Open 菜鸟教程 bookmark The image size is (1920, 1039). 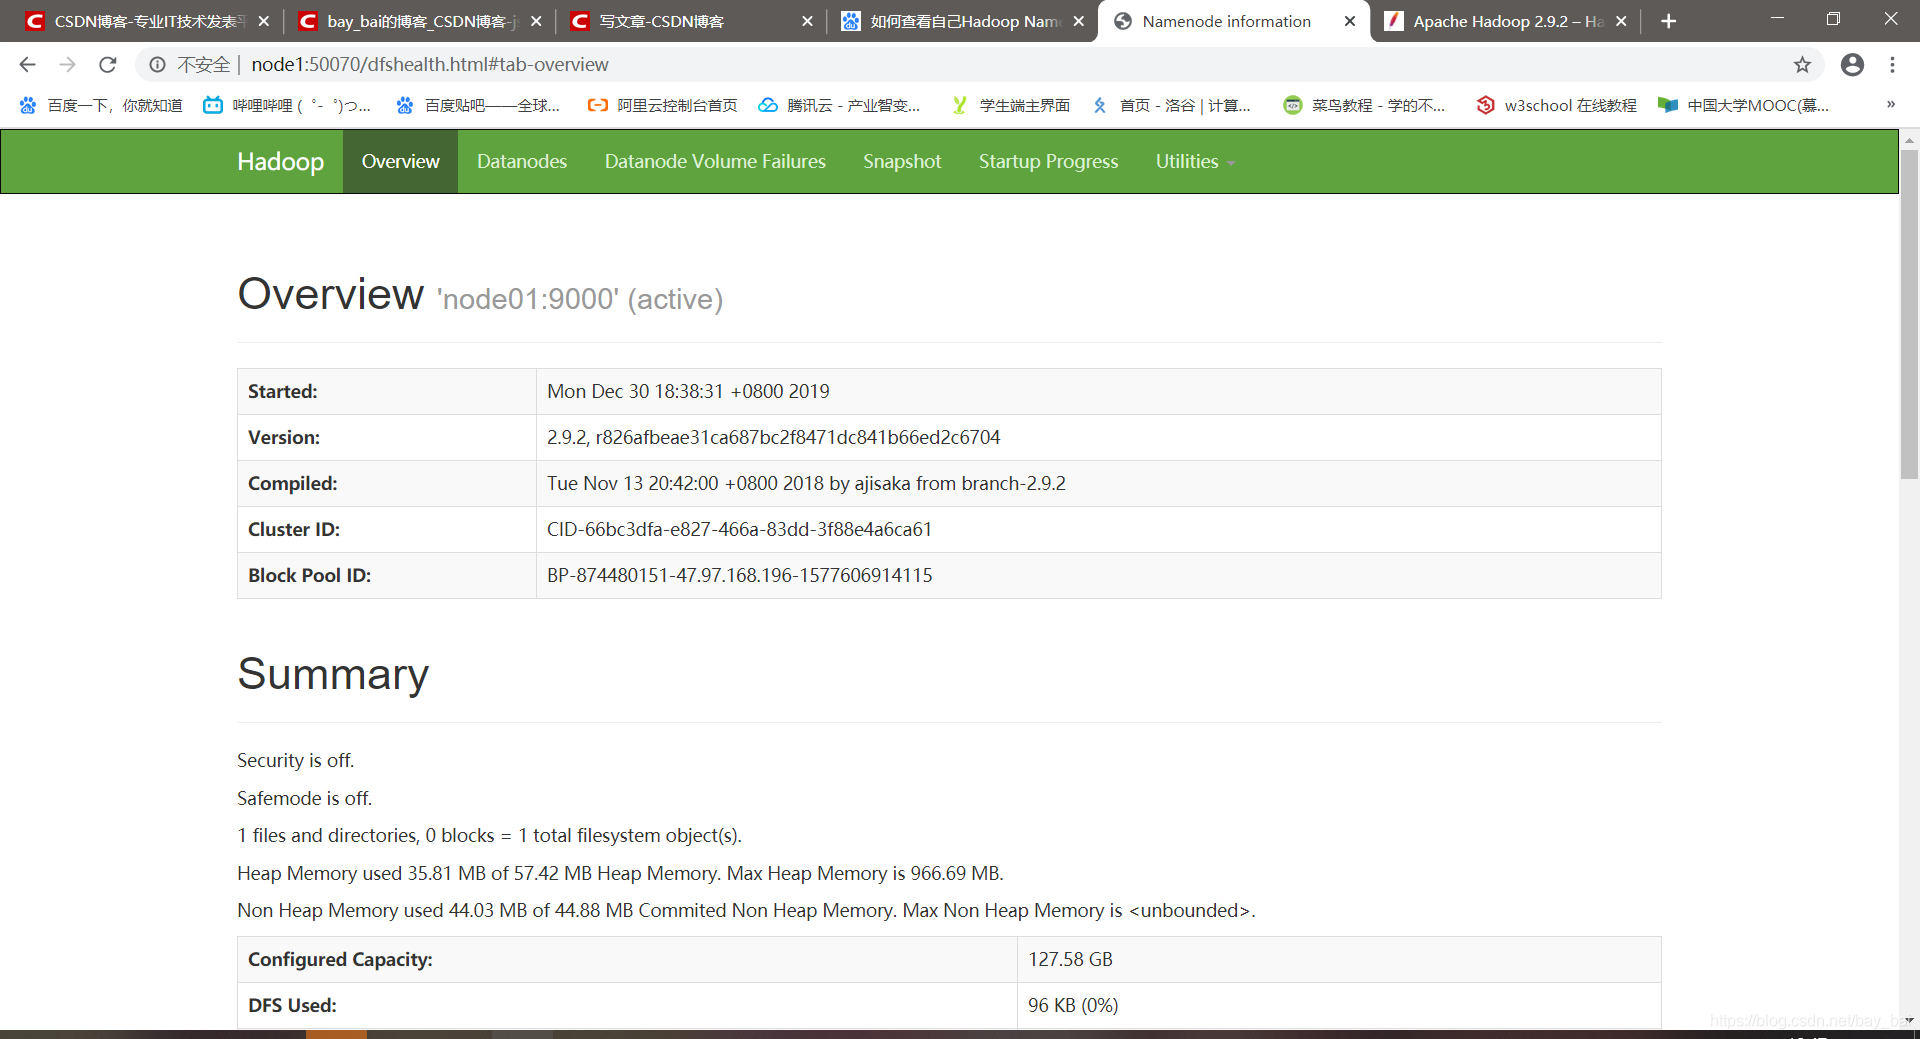(1365, 105)
